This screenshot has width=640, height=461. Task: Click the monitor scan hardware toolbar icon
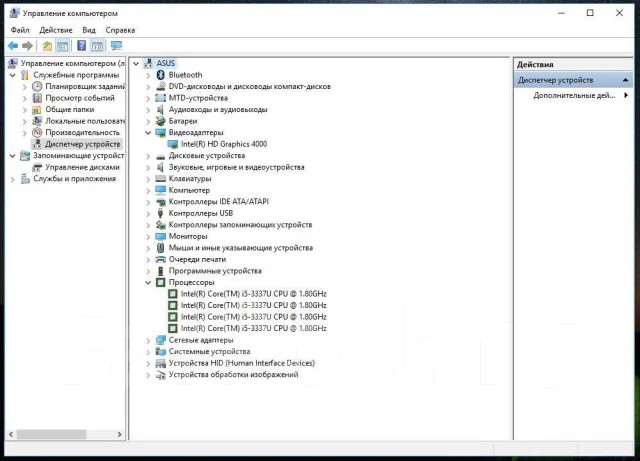116,46
